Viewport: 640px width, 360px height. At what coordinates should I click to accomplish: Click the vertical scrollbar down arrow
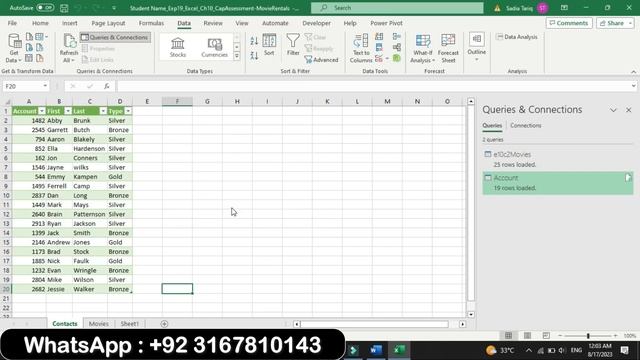coord(471,315)
